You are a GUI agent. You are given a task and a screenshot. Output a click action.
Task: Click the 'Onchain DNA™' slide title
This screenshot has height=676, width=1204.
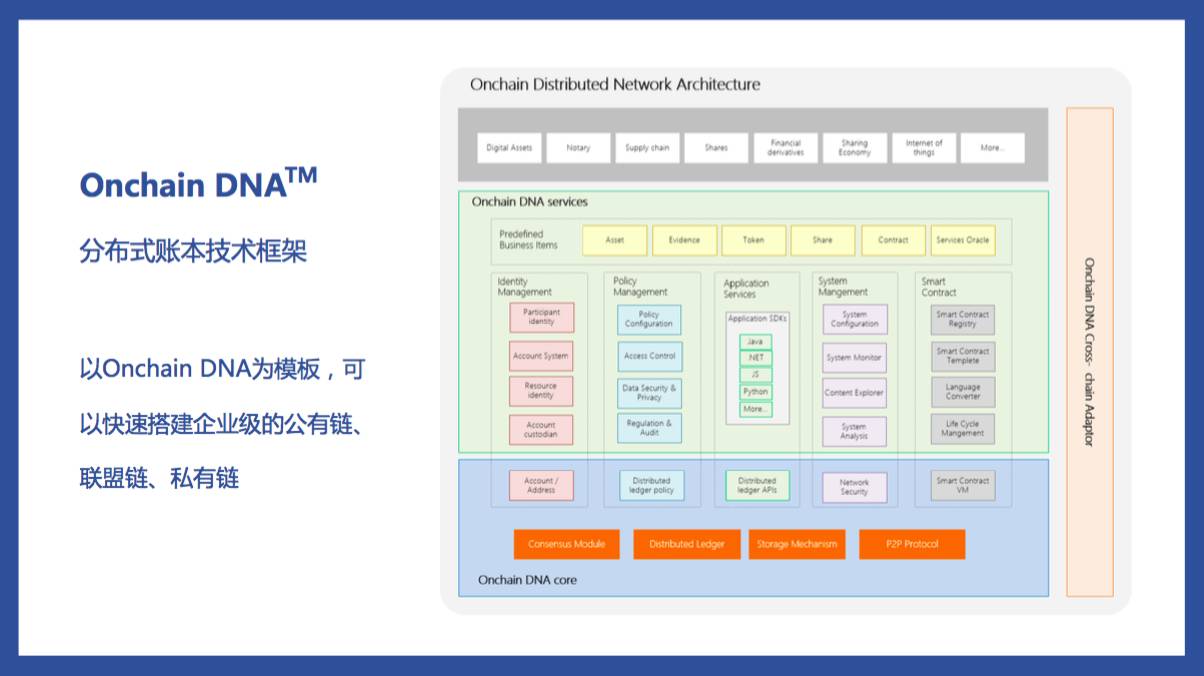(198, 183)
